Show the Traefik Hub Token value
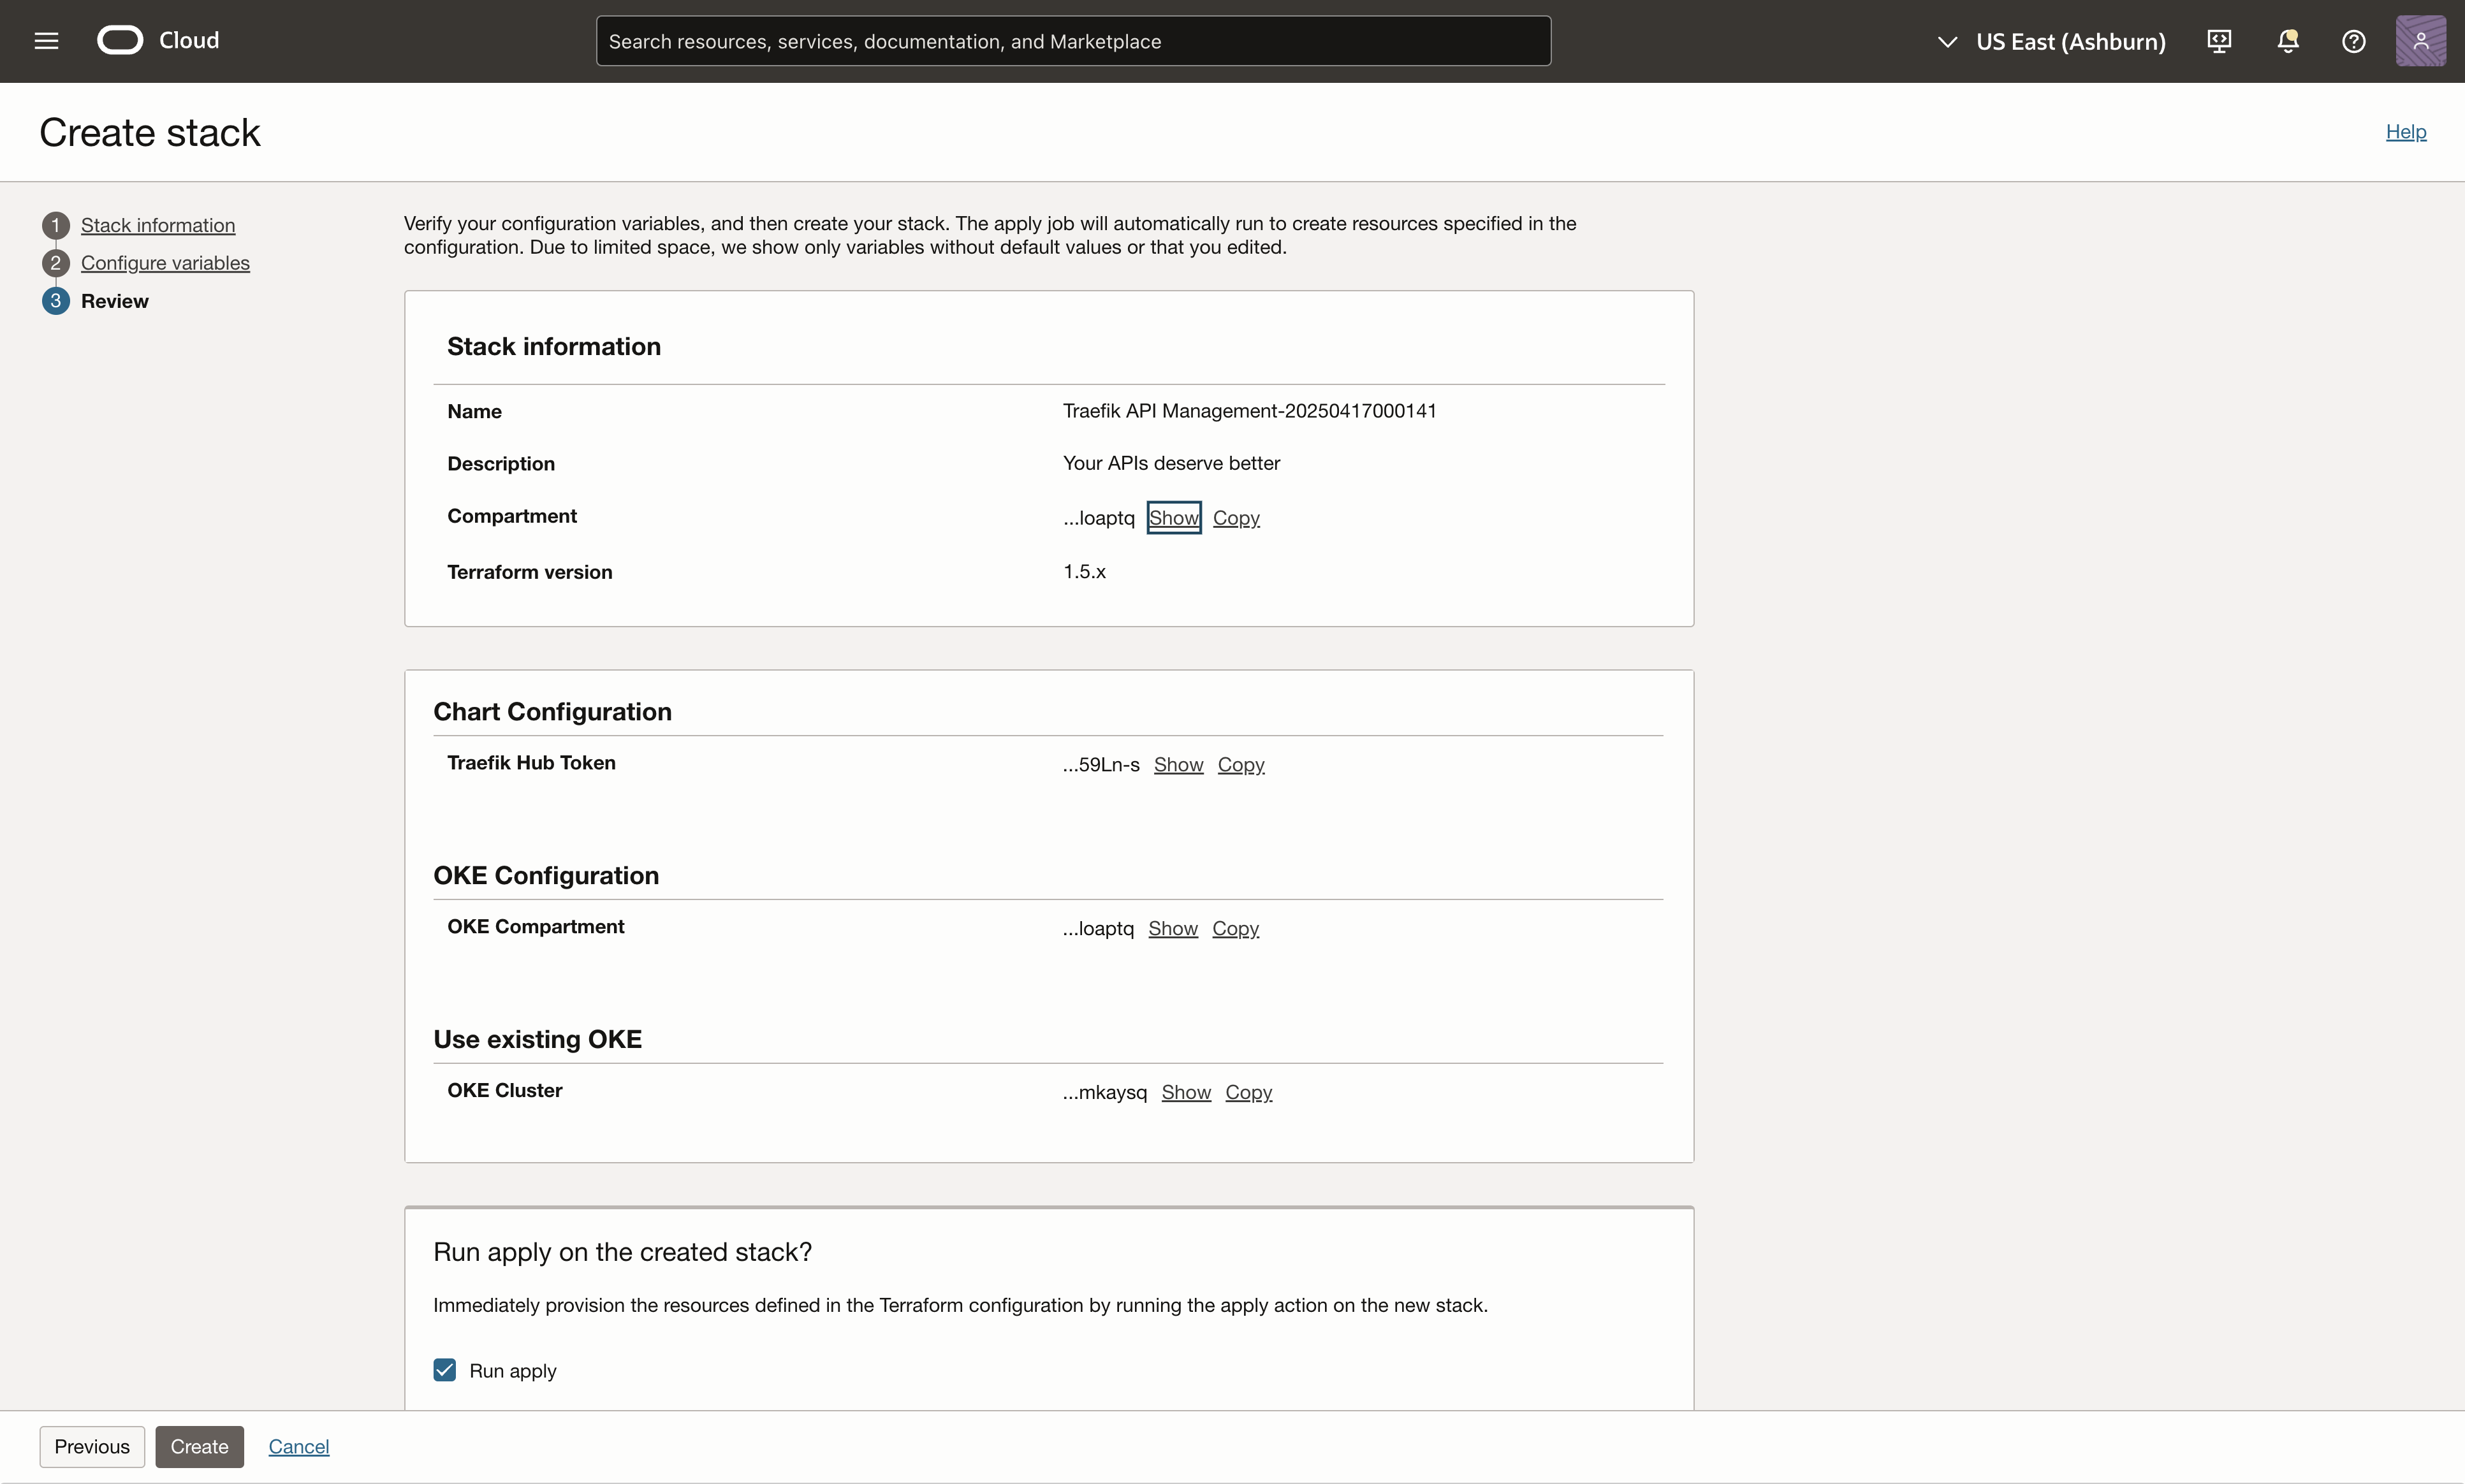Image resolution: width=2465 pixels, height=1484 pixels. pyautogui.click(x=1178, y=765)
